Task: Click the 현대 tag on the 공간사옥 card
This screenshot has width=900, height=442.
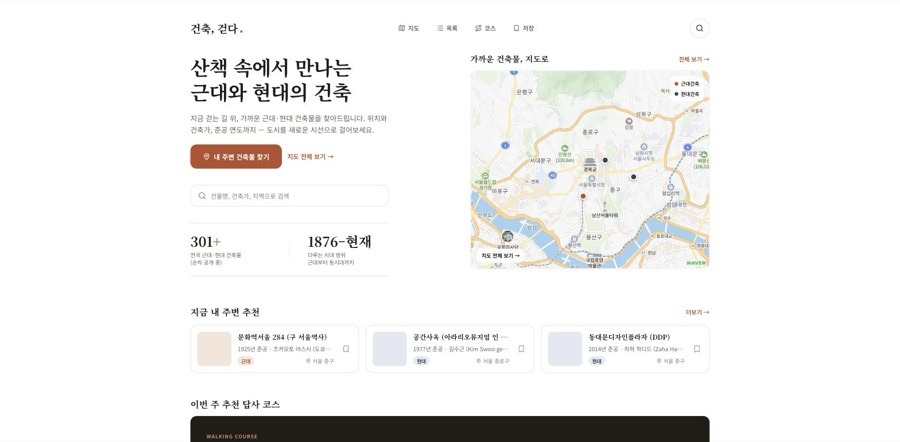Action: tap(421, 361)
